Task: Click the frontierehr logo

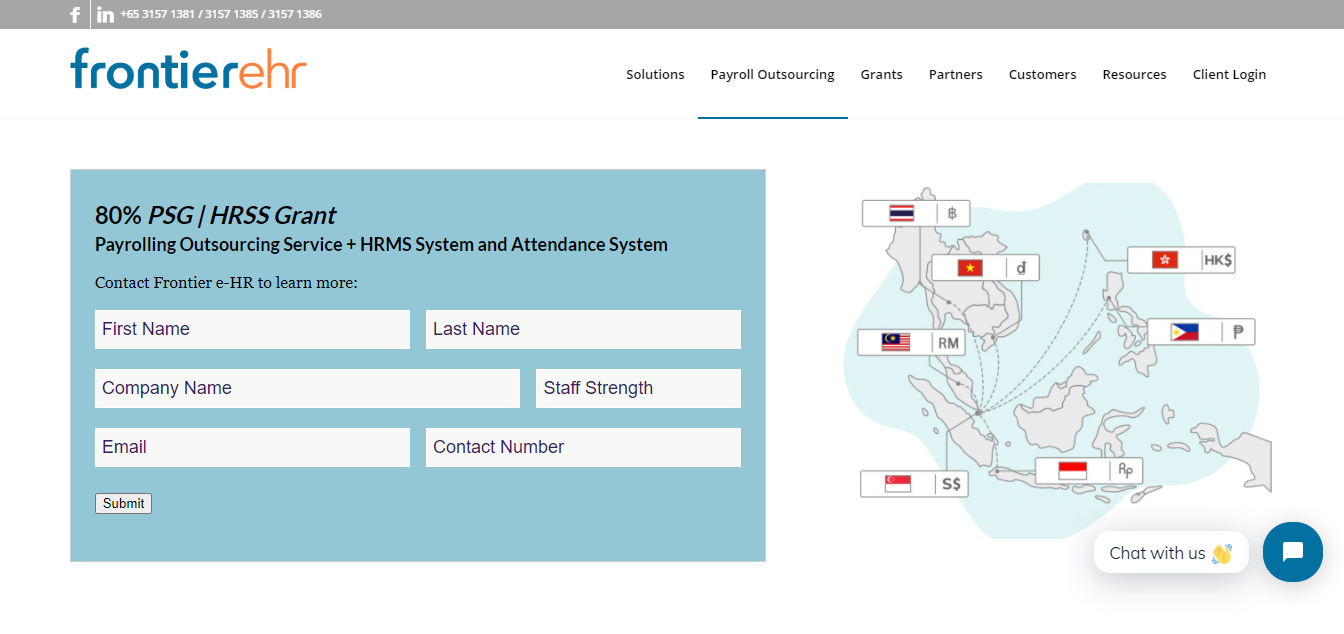Action: [188, 69]
